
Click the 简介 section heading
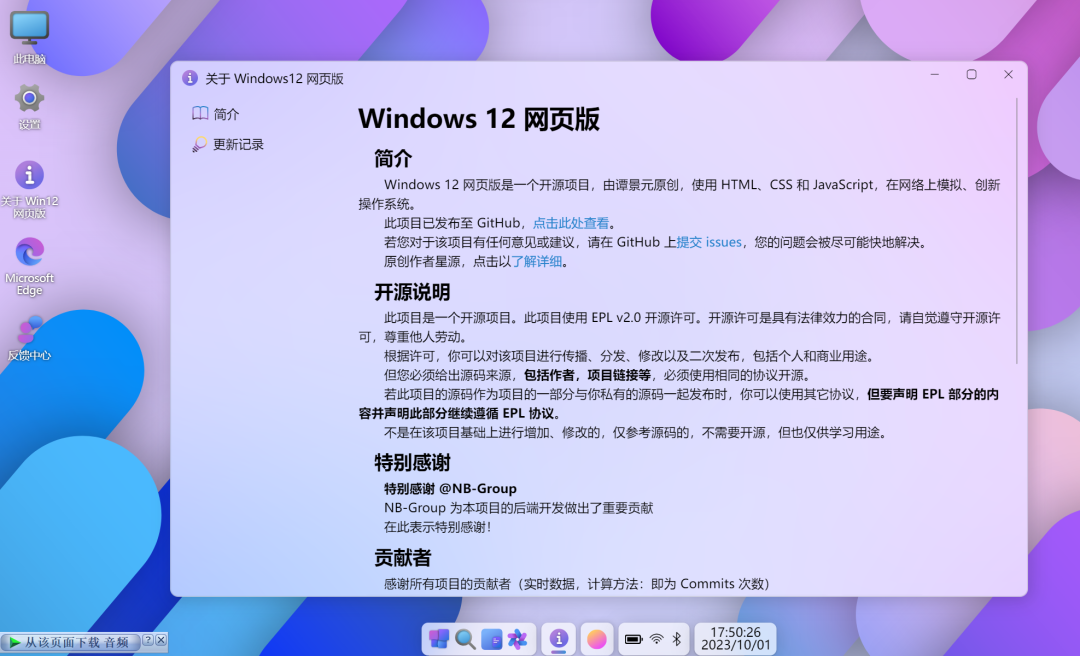(x=393, y=158)
